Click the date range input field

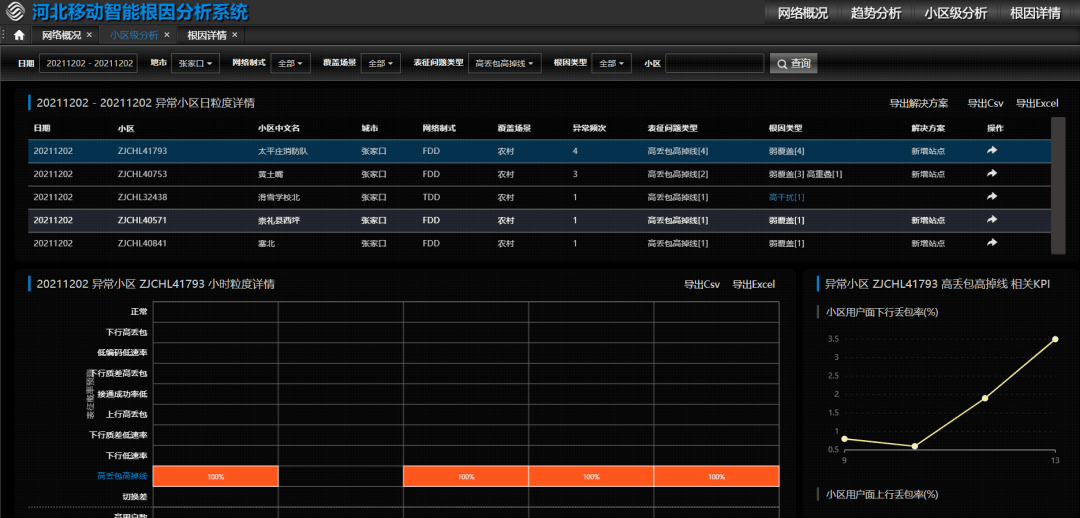88,63
